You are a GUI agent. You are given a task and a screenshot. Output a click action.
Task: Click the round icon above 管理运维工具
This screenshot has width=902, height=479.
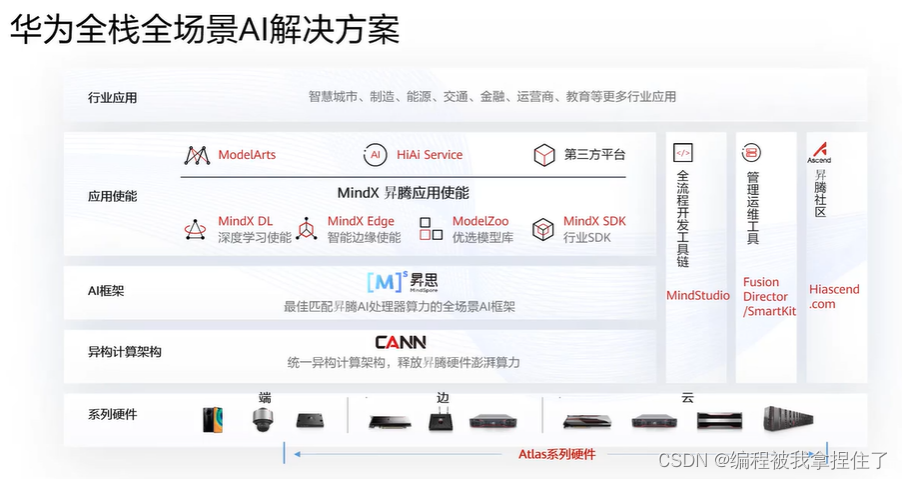pos(751,153)
